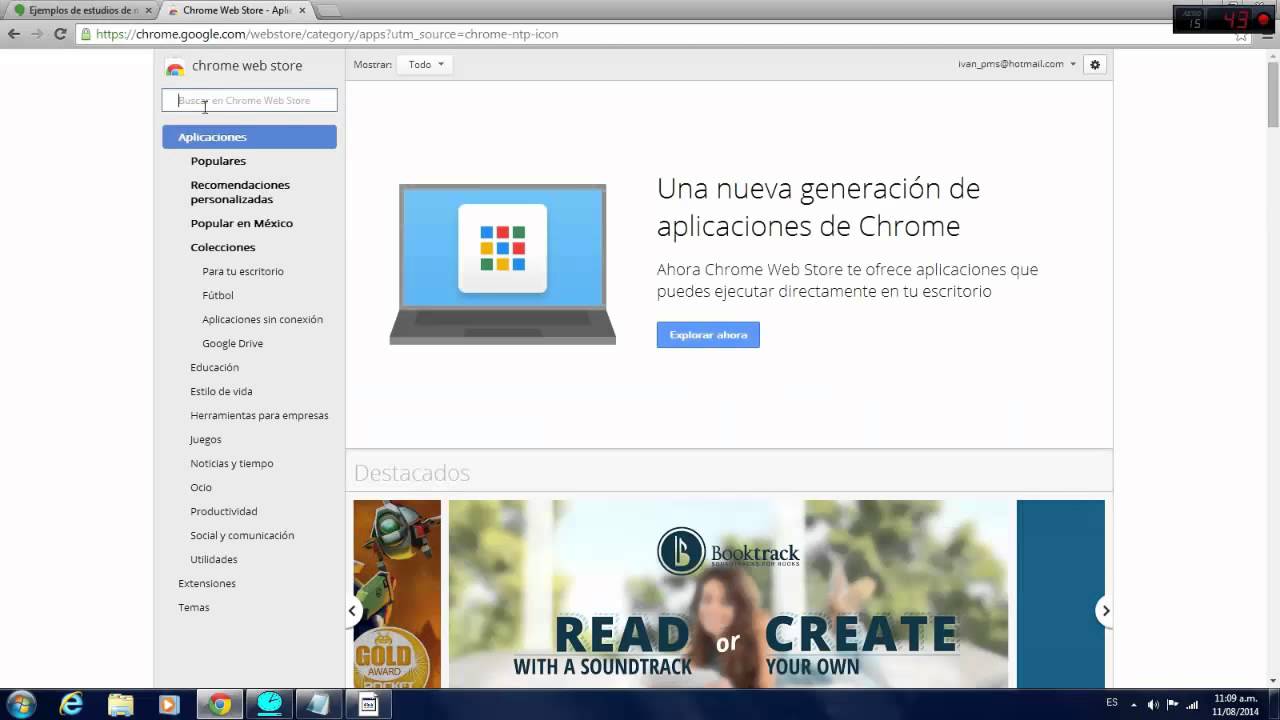The height and width of the screenshot is (720, 1280).
Task: Click the Explorar ahora button
Action: (x=708, y=335)
